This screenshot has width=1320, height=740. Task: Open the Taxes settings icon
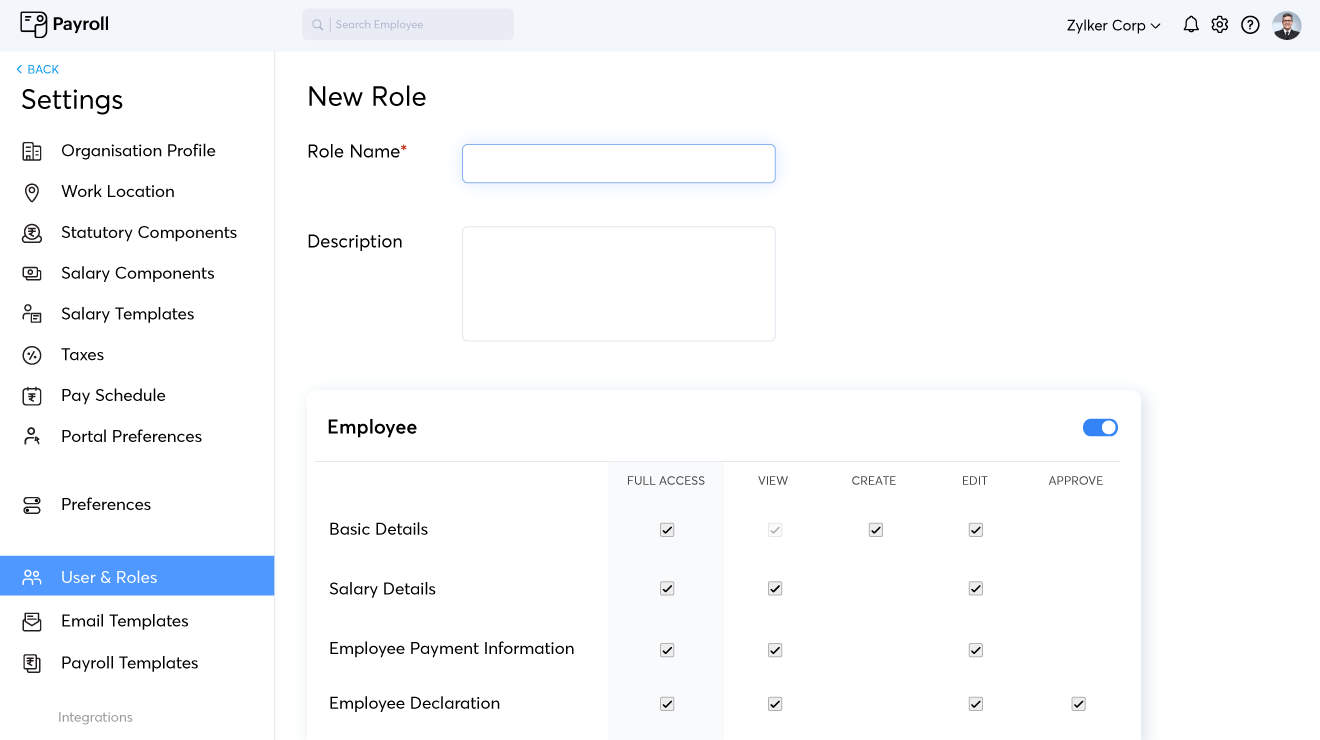point(31,354)
